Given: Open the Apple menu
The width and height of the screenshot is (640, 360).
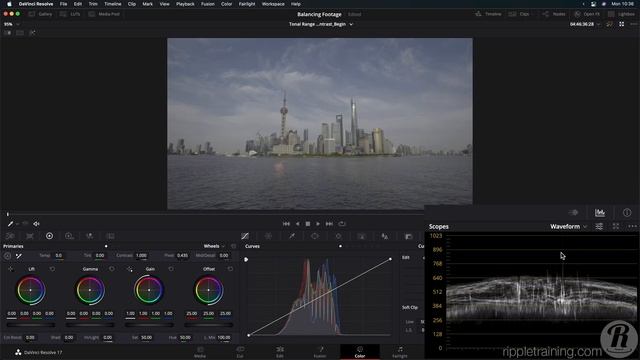Looking at the screenshot, I should (9, 4).
